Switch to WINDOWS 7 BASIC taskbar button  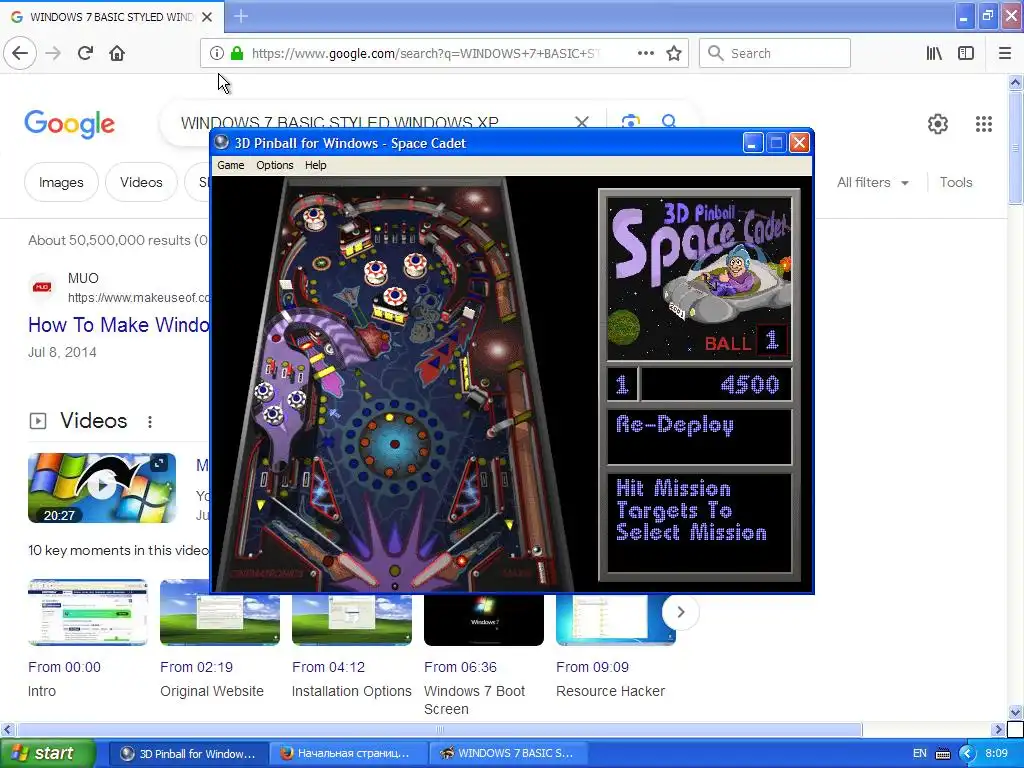click(508, 754)
